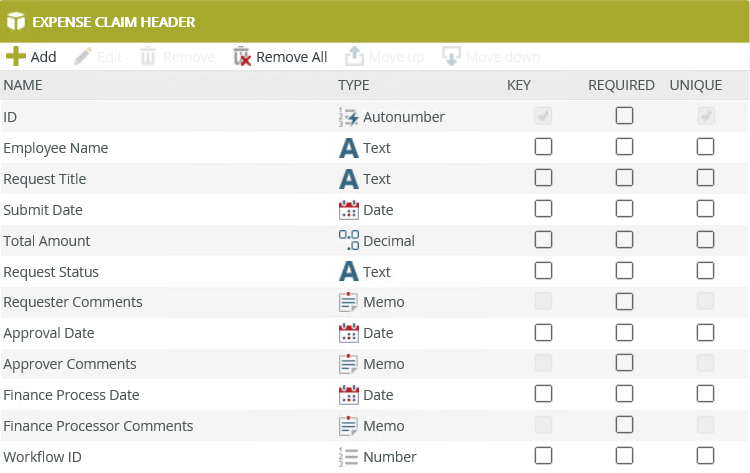Enable Required checkbox for Employee Name
The image size is (750, 473).
pos(624,148)
